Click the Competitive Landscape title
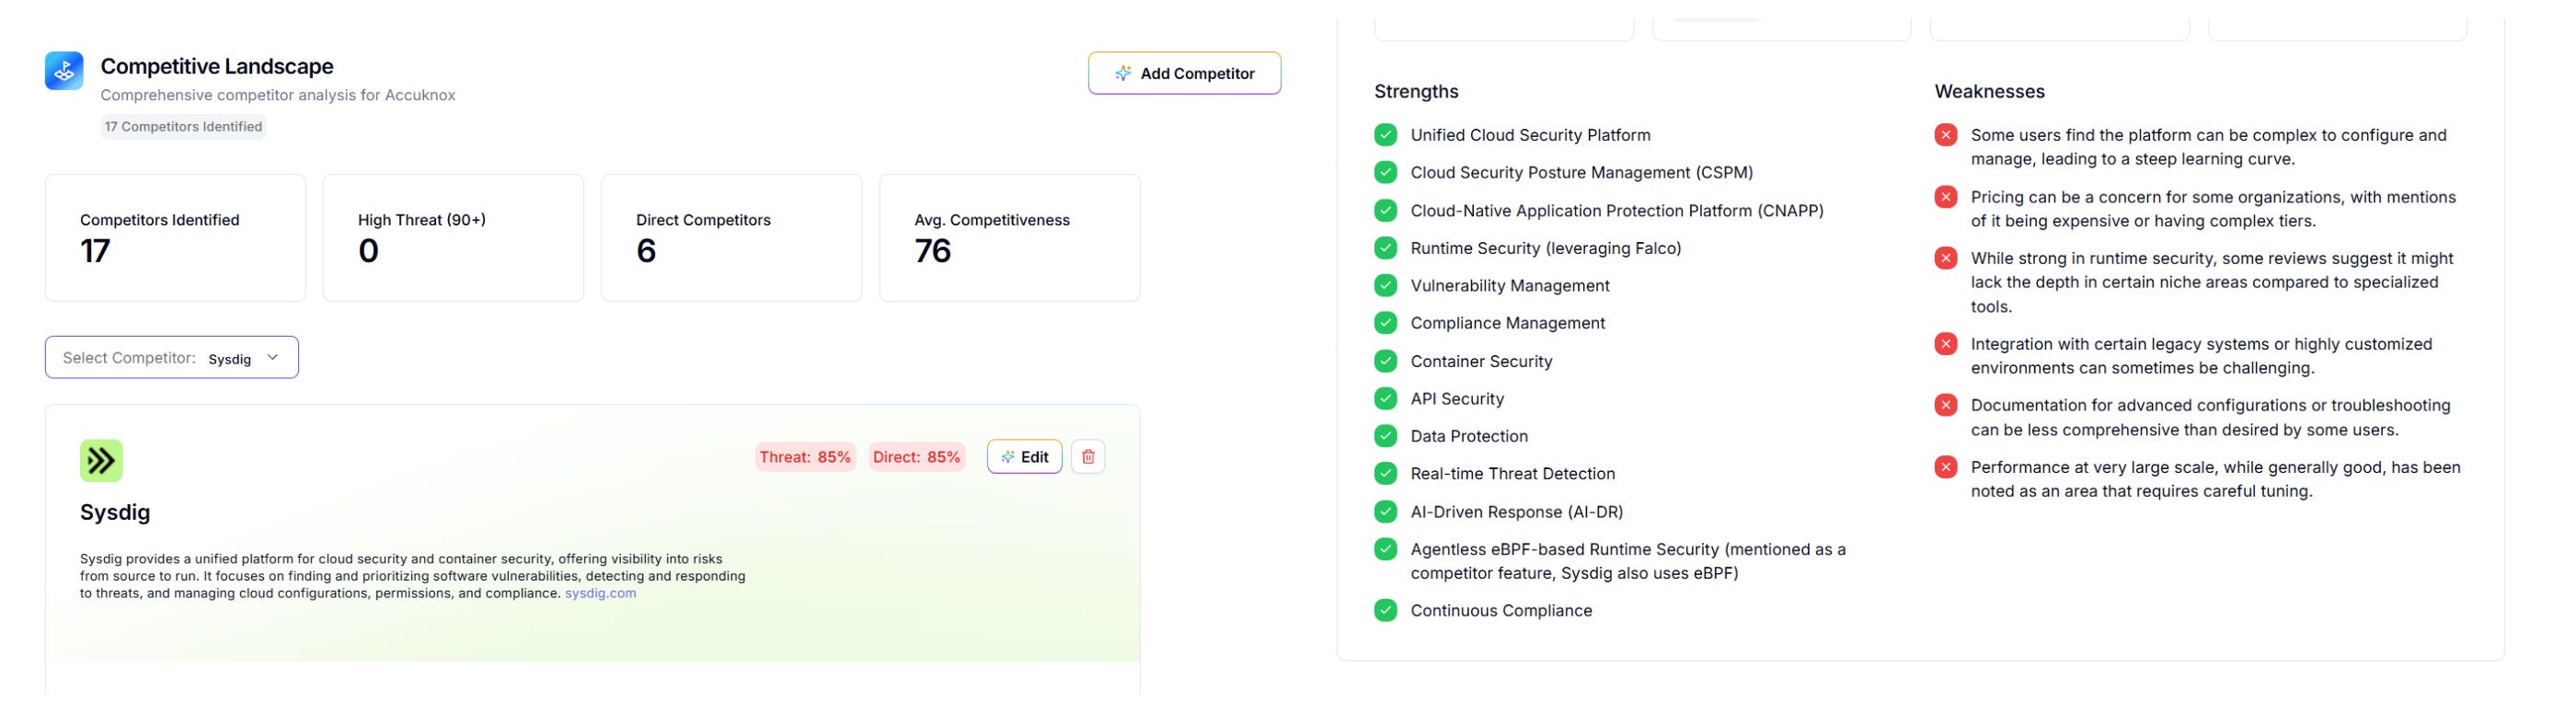The image size is (2576, 713). click(217, 66)
